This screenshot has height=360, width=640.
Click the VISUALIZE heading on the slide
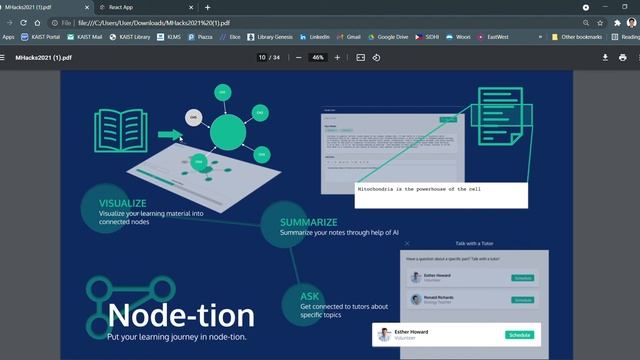[122, 203]
